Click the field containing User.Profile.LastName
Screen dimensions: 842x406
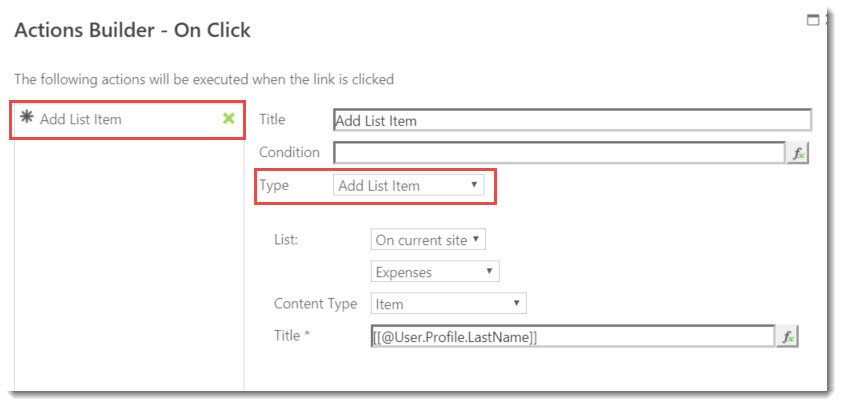pyautogui.click(x=571, y=337)
